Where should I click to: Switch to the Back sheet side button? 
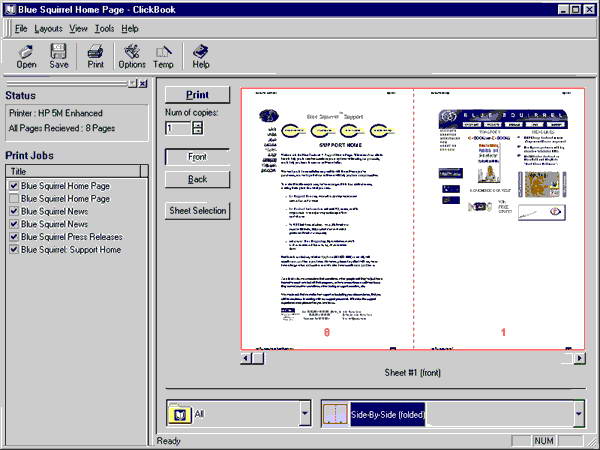[x=197, y=179]
